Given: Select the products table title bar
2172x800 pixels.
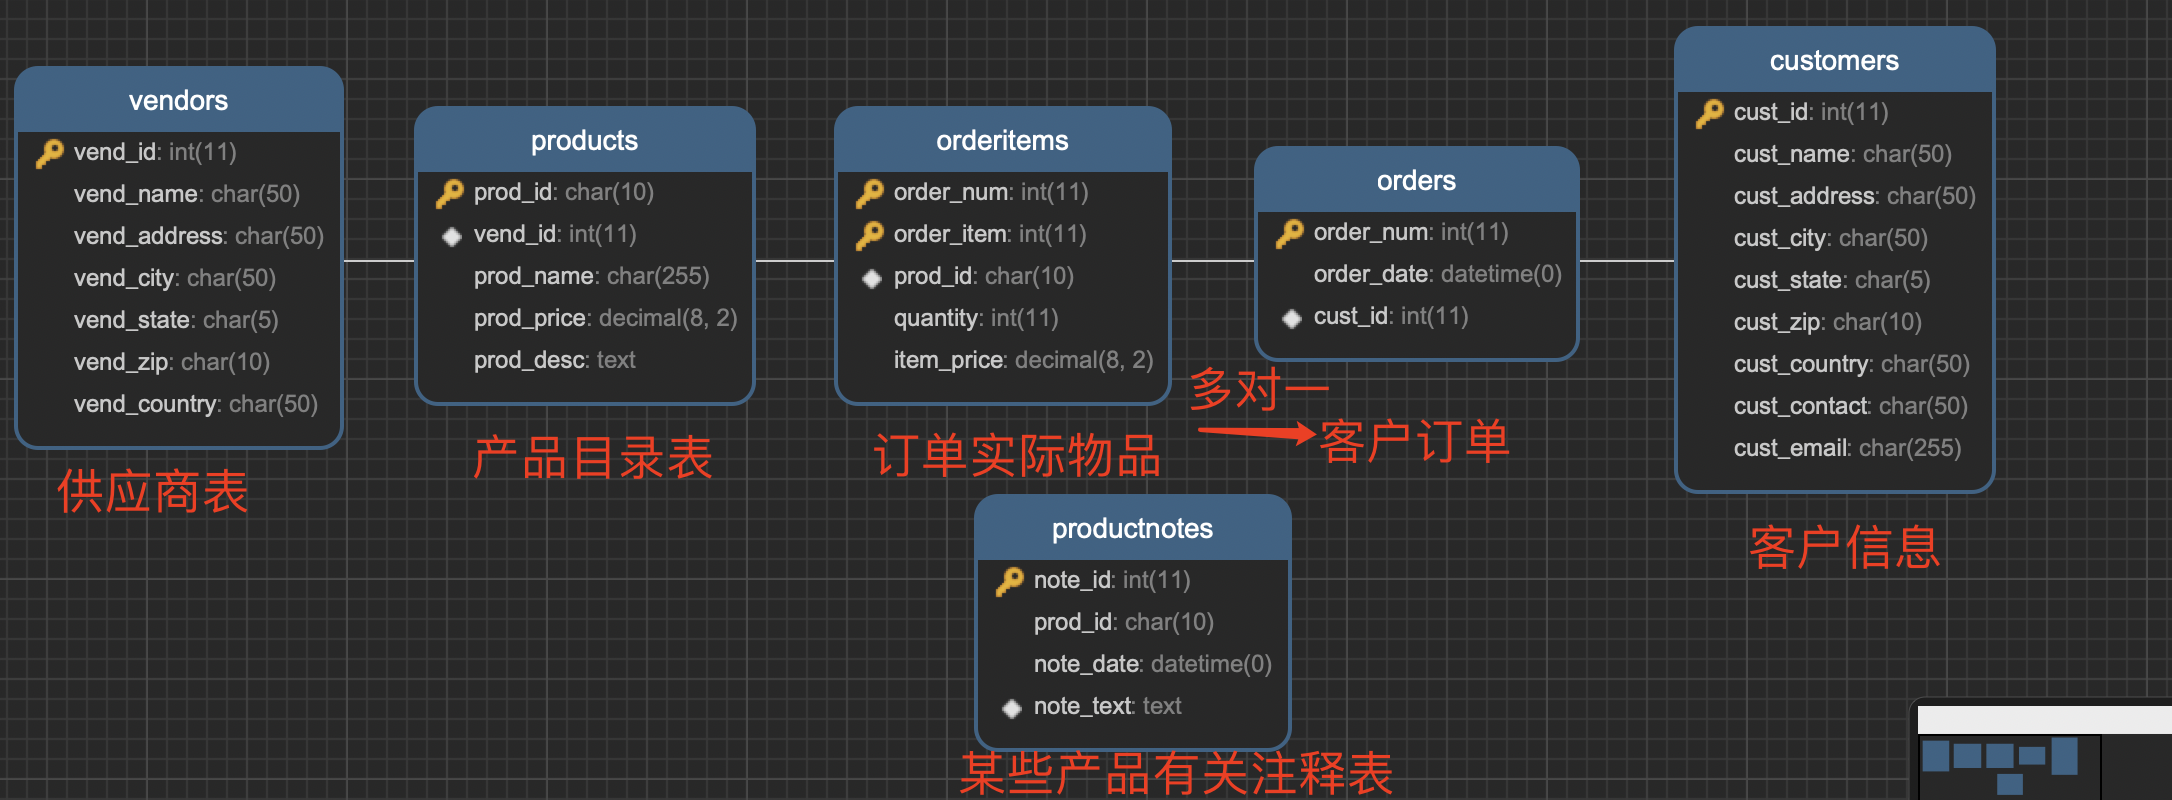Looking at the screenshot, I should [584, 141].
